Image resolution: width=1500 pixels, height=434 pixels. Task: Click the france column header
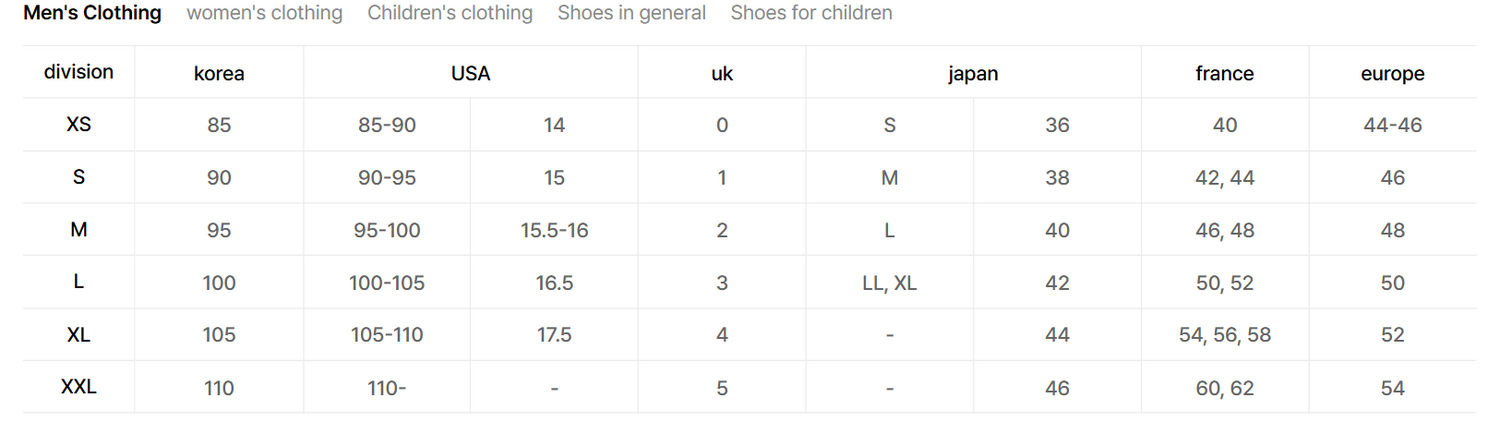click(1224, 73)
